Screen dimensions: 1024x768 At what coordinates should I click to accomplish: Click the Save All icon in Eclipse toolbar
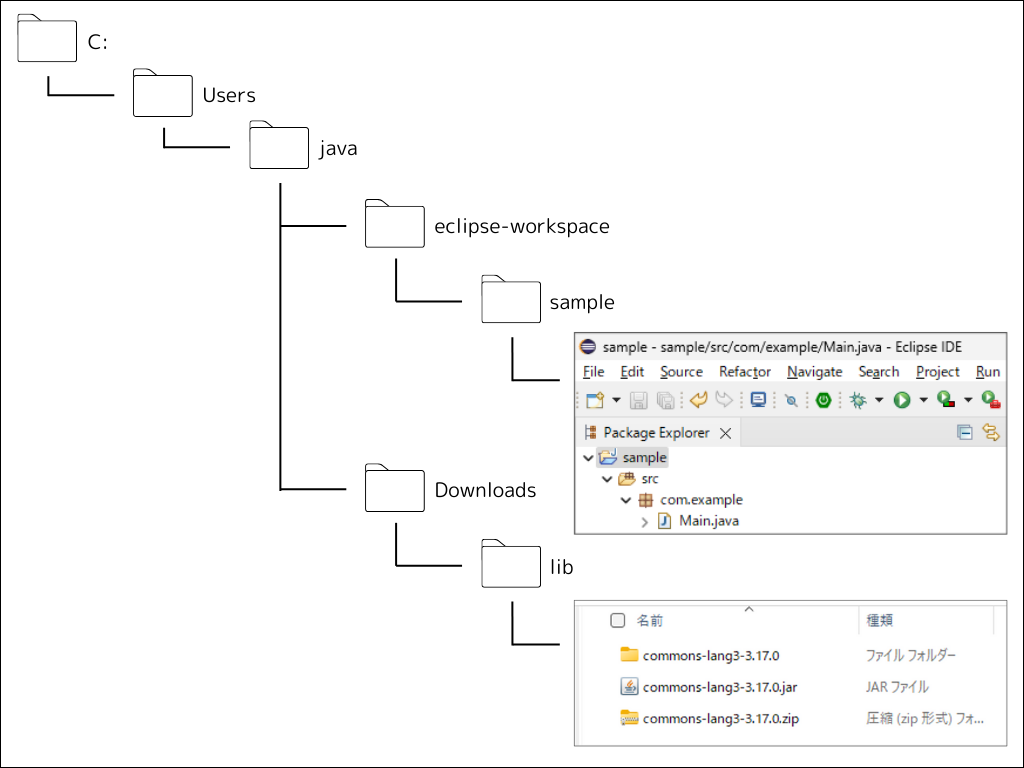coord(665,400)
